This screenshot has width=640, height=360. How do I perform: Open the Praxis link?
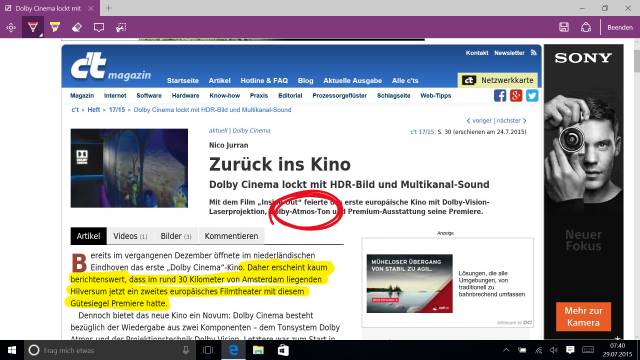pos(259,96)
